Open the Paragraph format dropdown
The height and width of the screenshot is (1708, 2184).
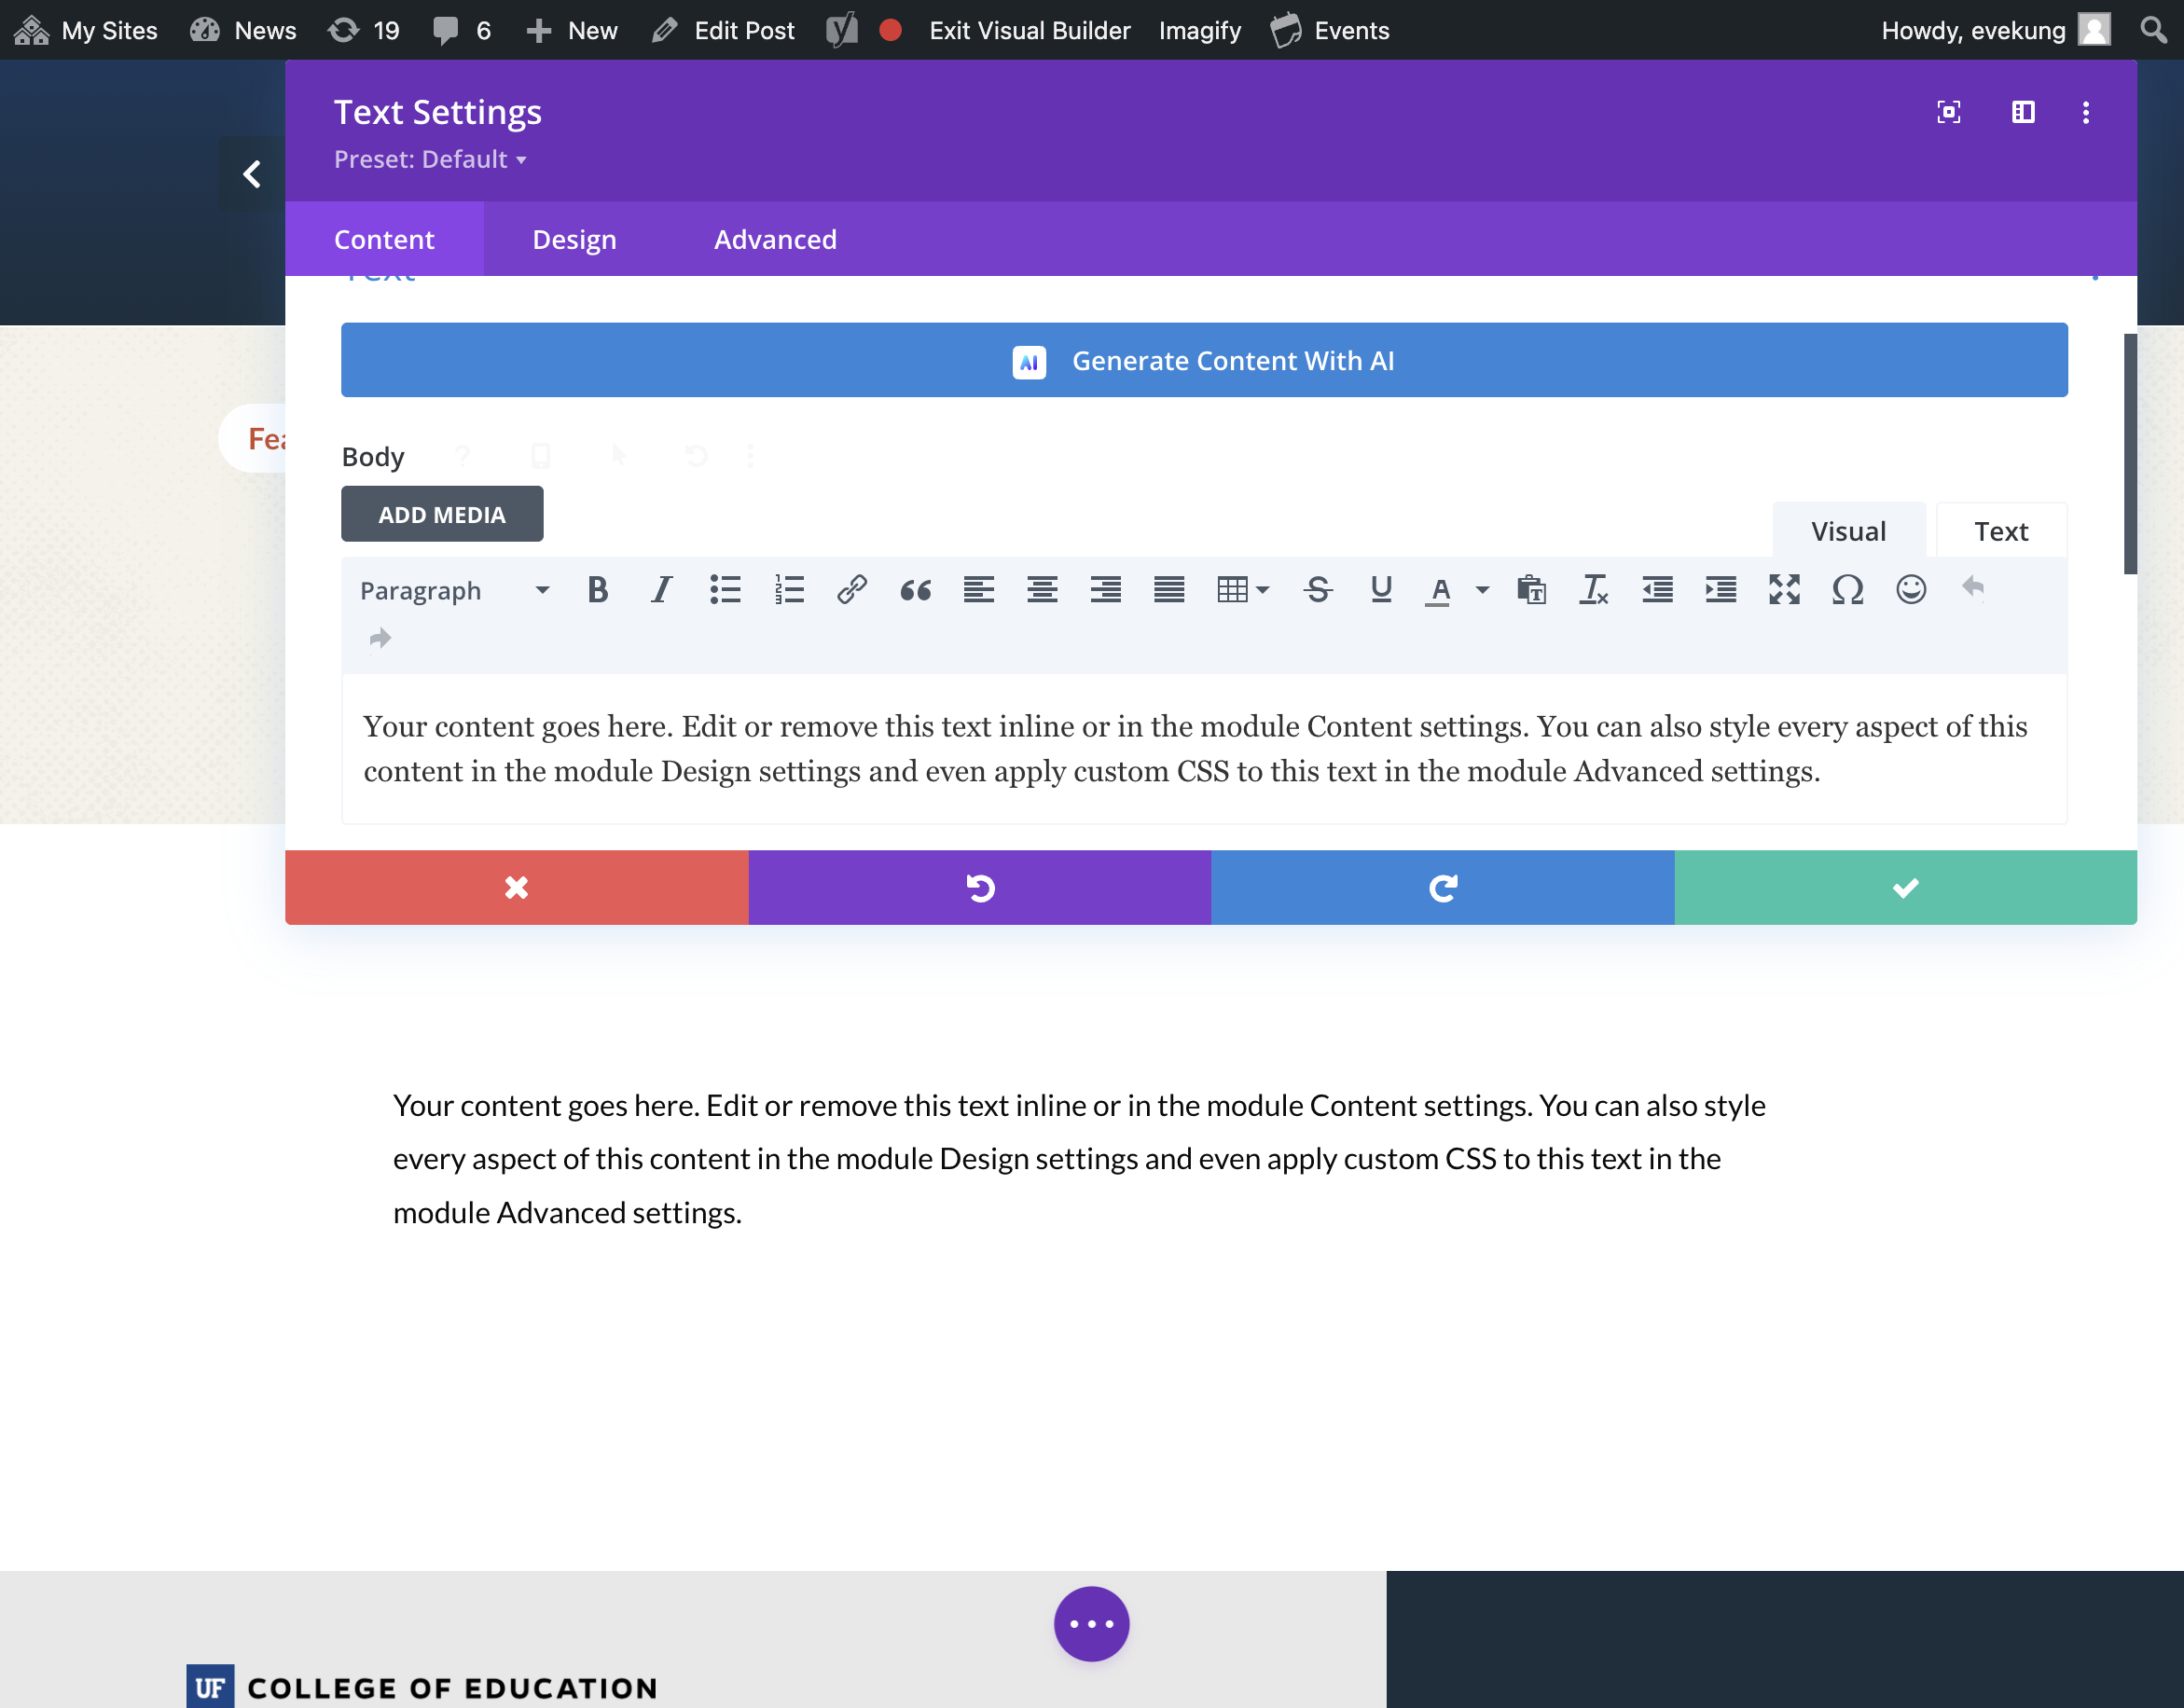coord(455,591)
